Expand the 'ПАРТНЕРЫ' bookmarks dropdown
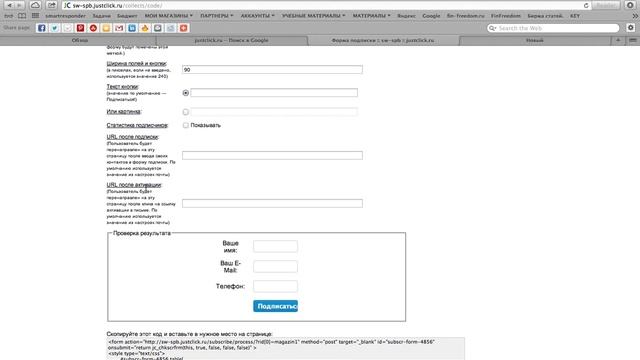Viewport: 640px width, 360px height. tap(217, 16)
